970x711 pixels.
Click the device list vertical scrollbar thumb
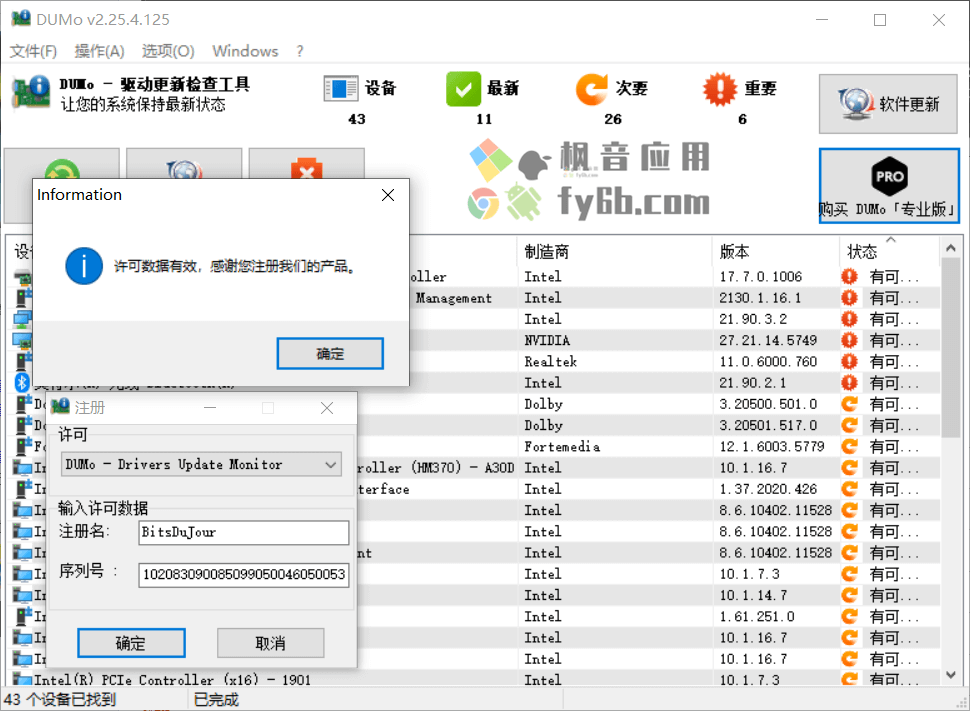click(x=950, y=348)
